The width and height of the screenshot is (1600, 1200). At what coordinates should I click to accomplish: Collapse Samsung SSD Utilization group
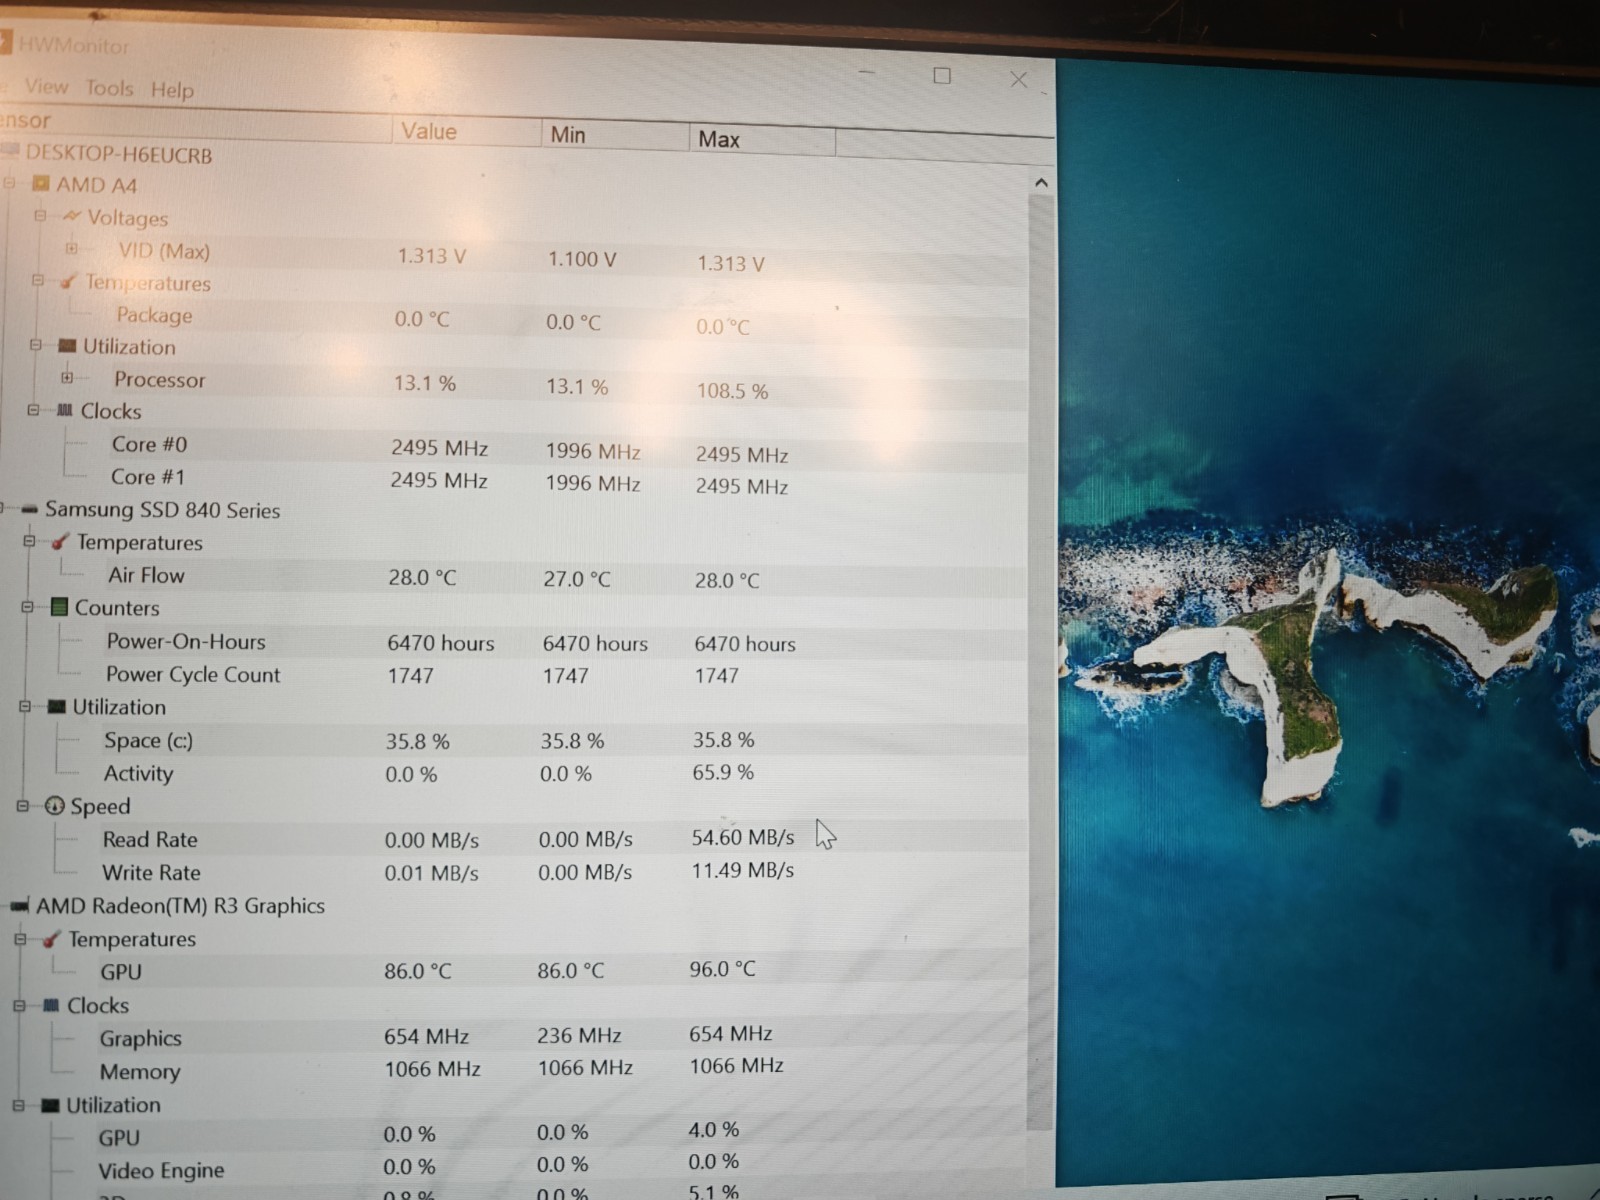coord(25,706)
